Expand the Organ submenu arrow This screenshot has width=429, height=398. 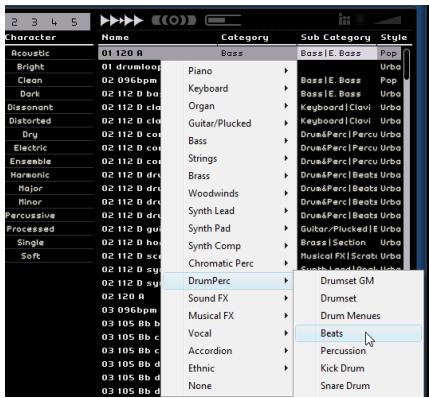tap(286, 106)
